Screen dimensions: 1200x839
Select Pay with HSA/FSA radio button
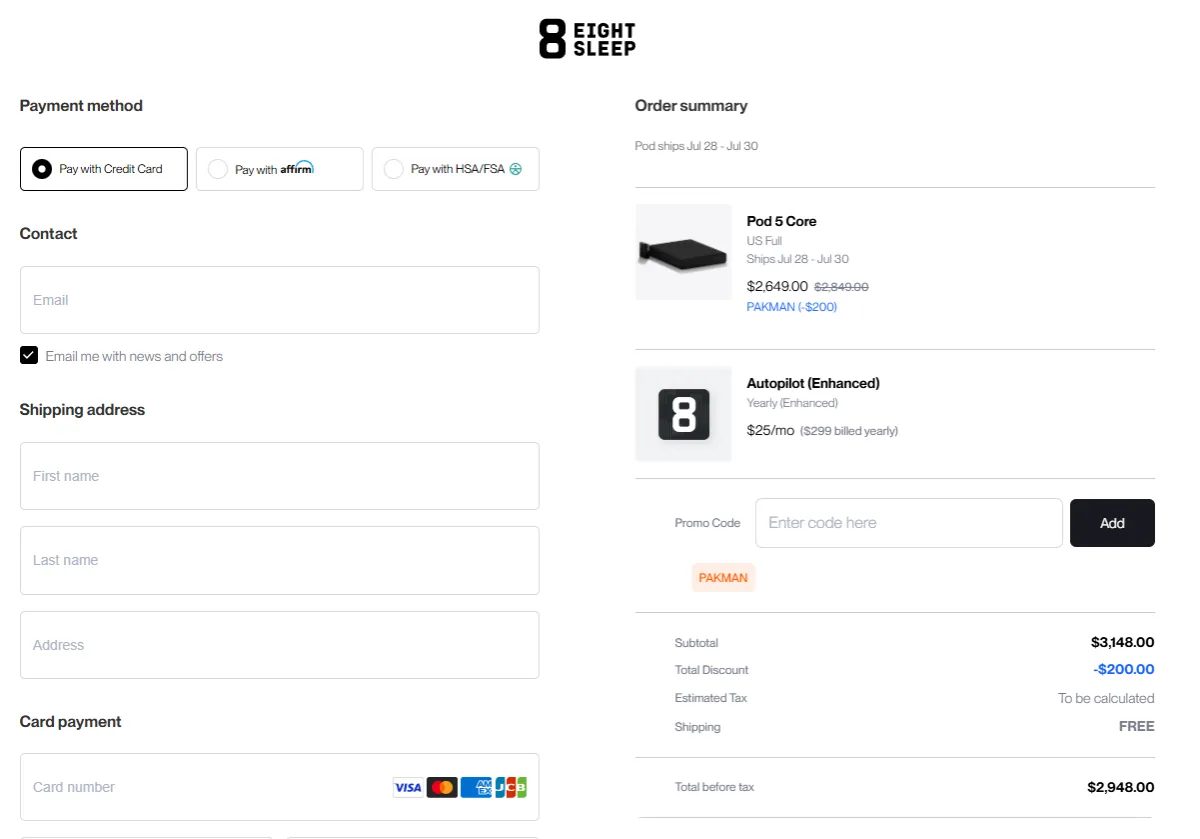(x=394, y=169)
